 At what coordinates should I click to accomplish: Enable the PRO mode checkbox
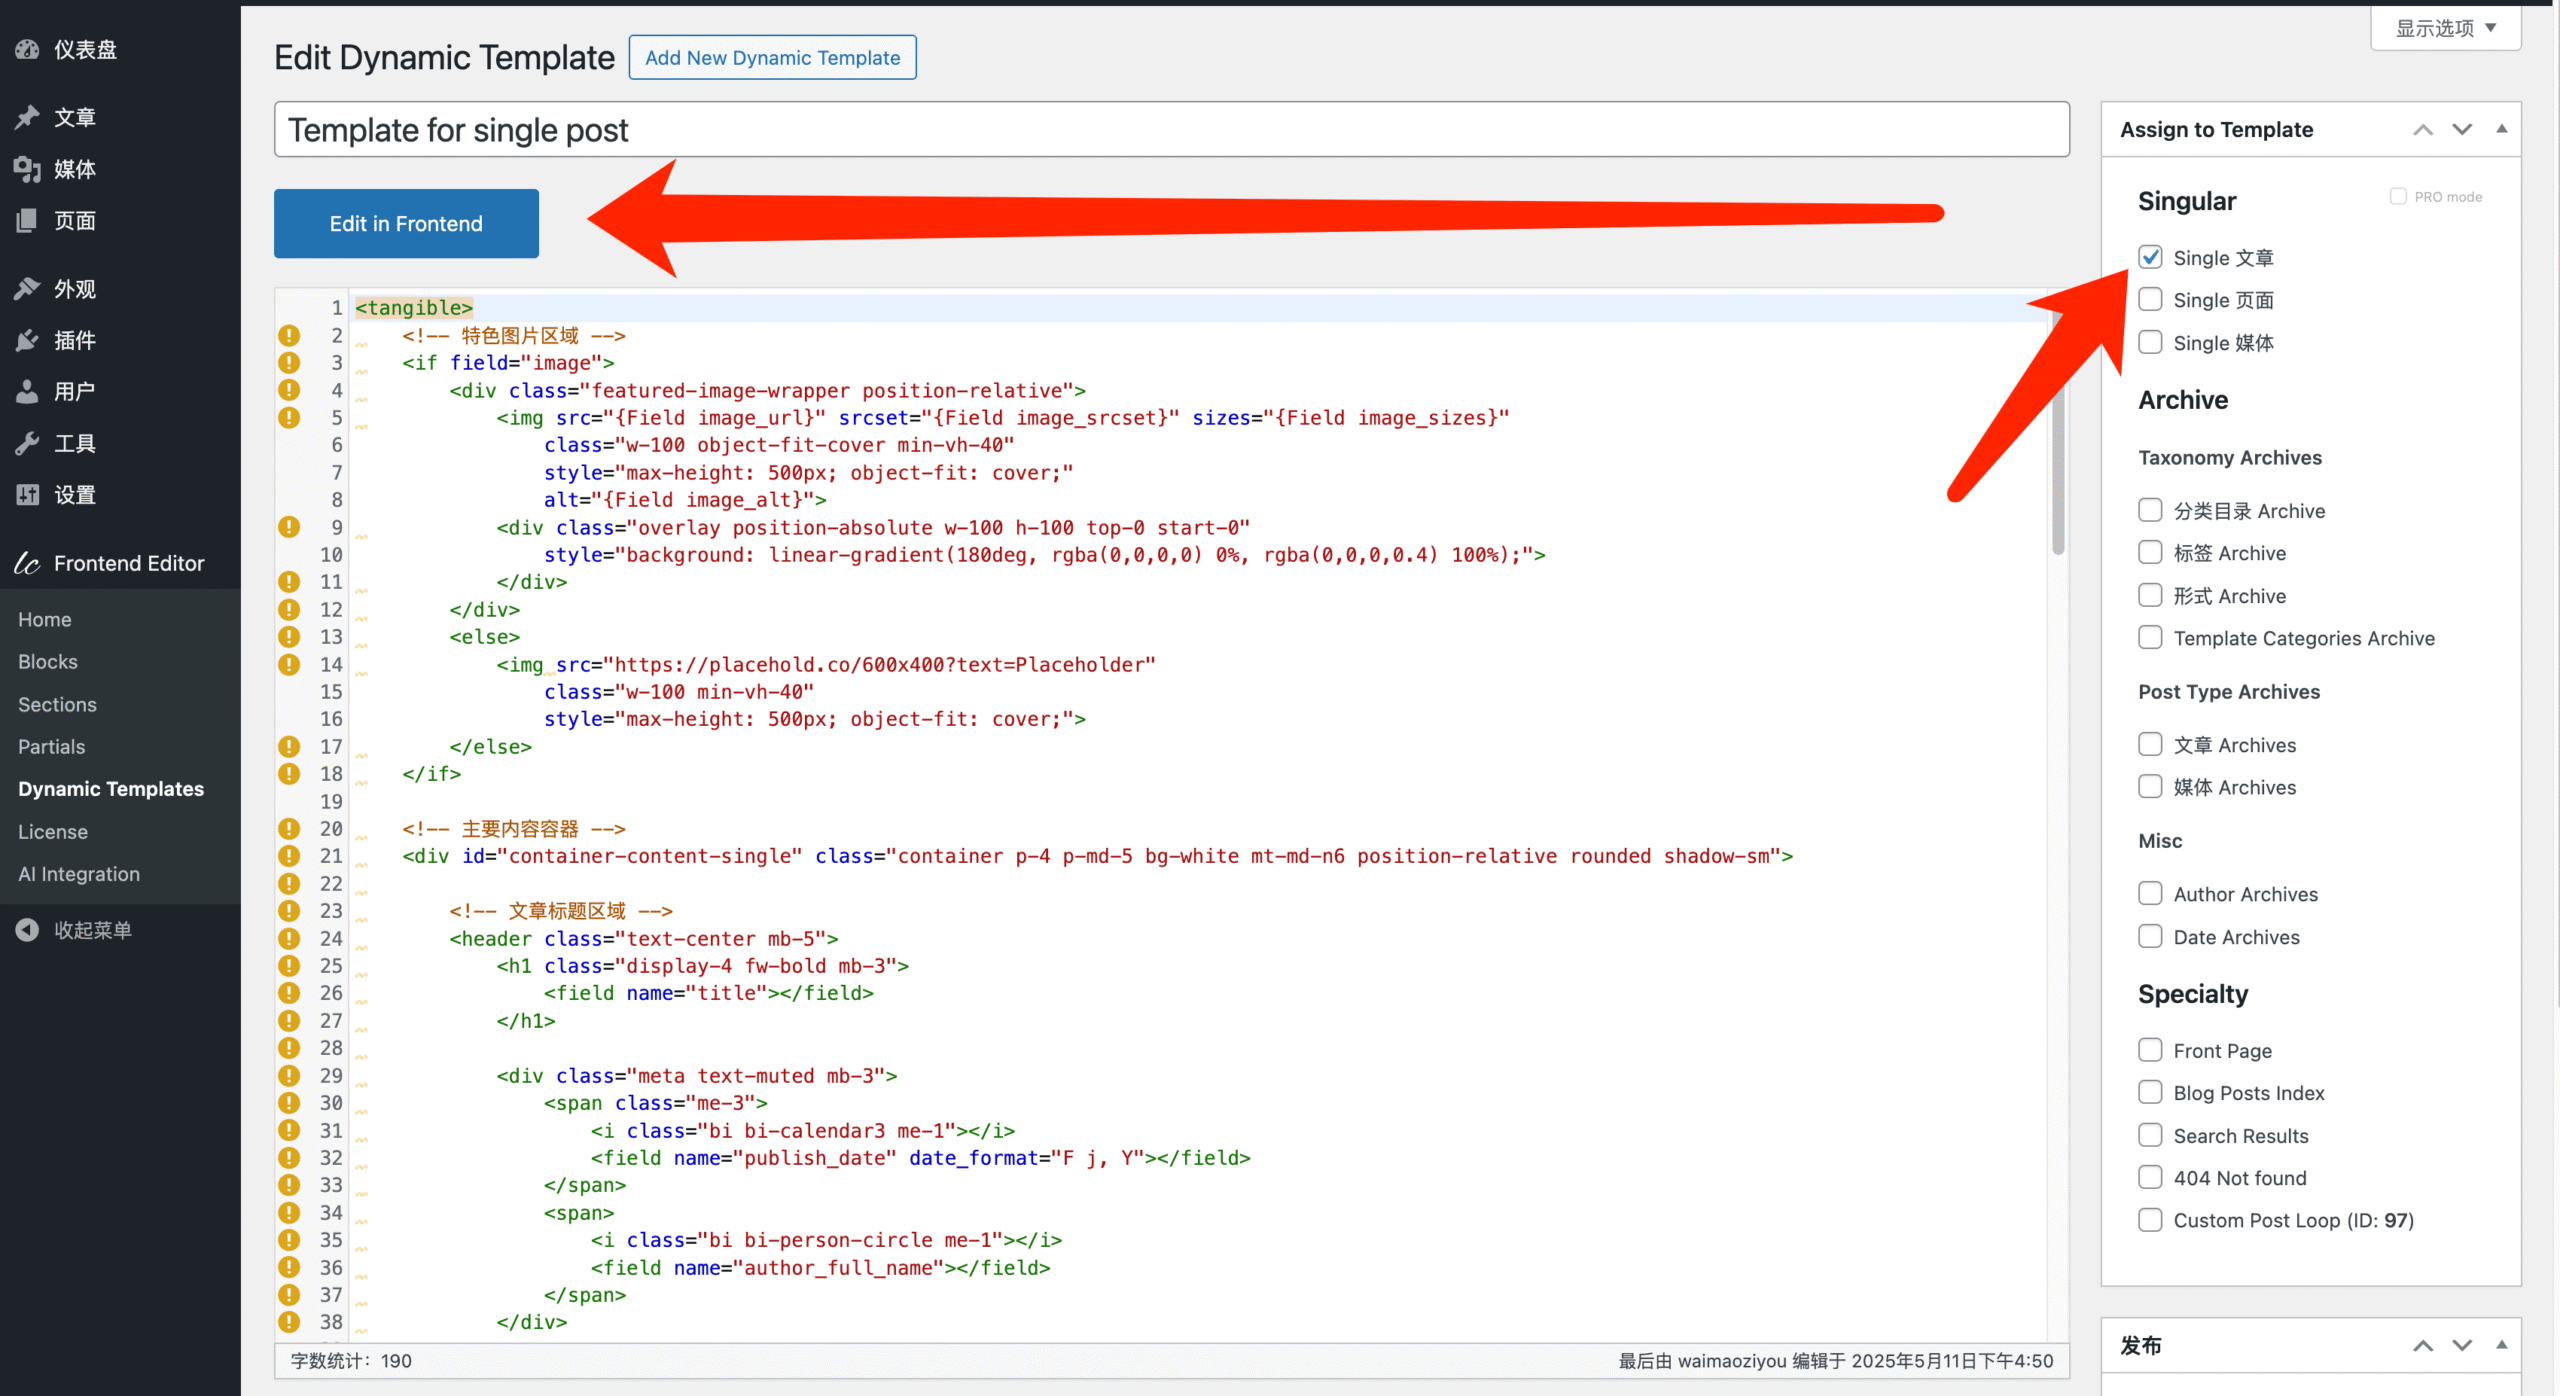[2398, 196]
